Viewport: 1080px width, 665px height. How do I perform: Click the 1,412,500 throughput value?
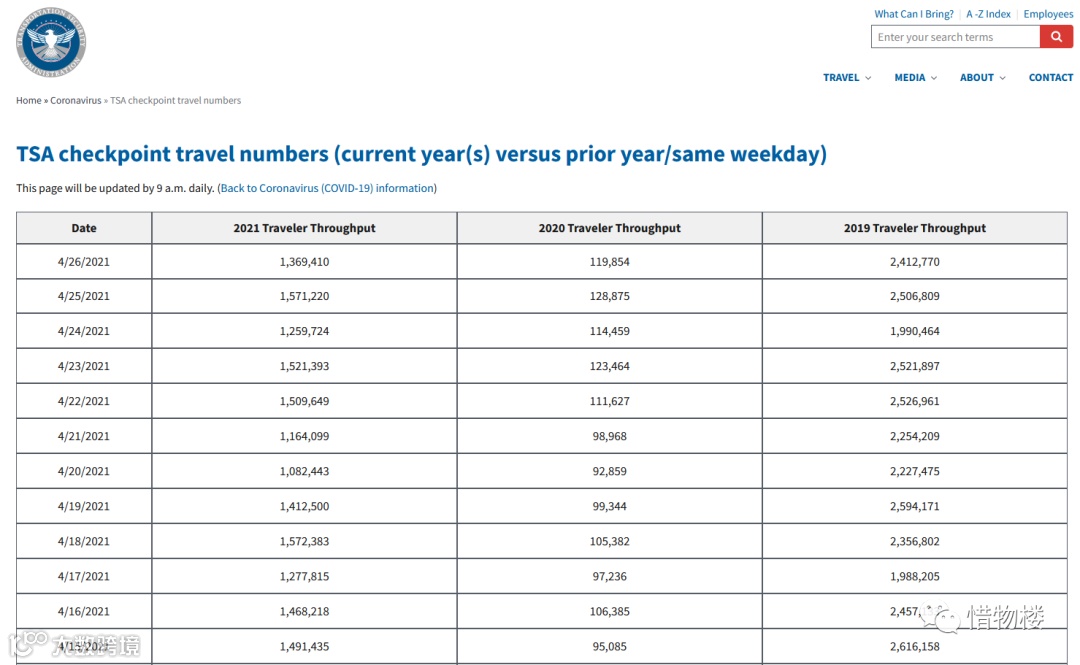(x=304, y=507)
